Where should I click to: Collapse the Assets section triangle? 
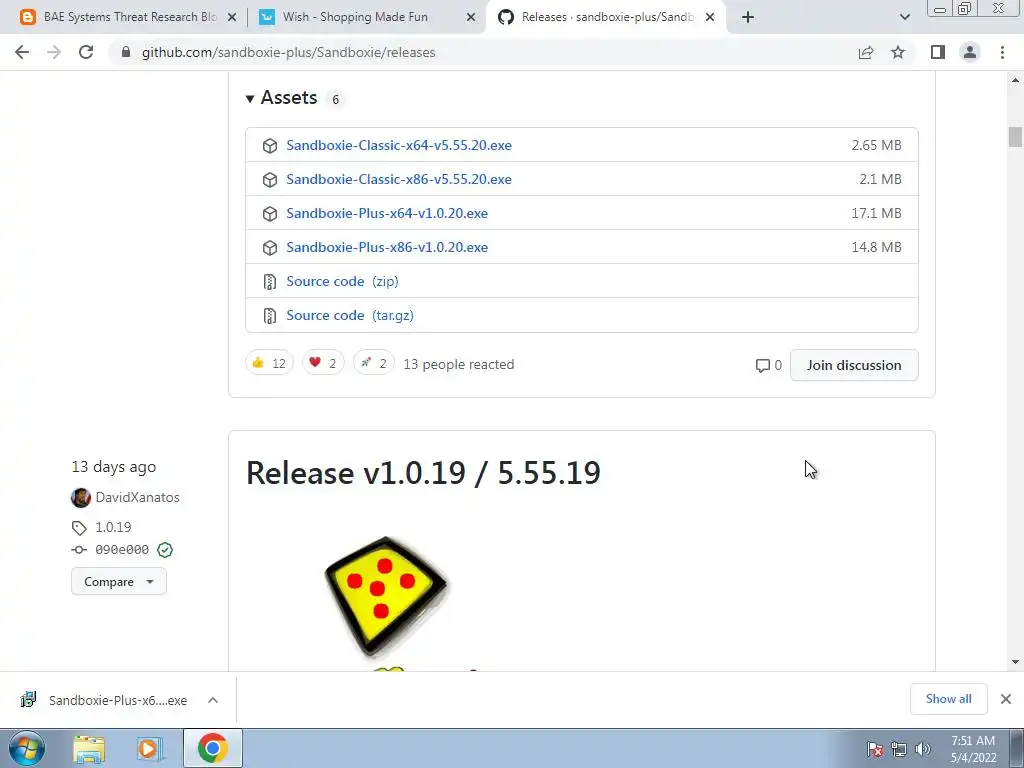[249, 99]
